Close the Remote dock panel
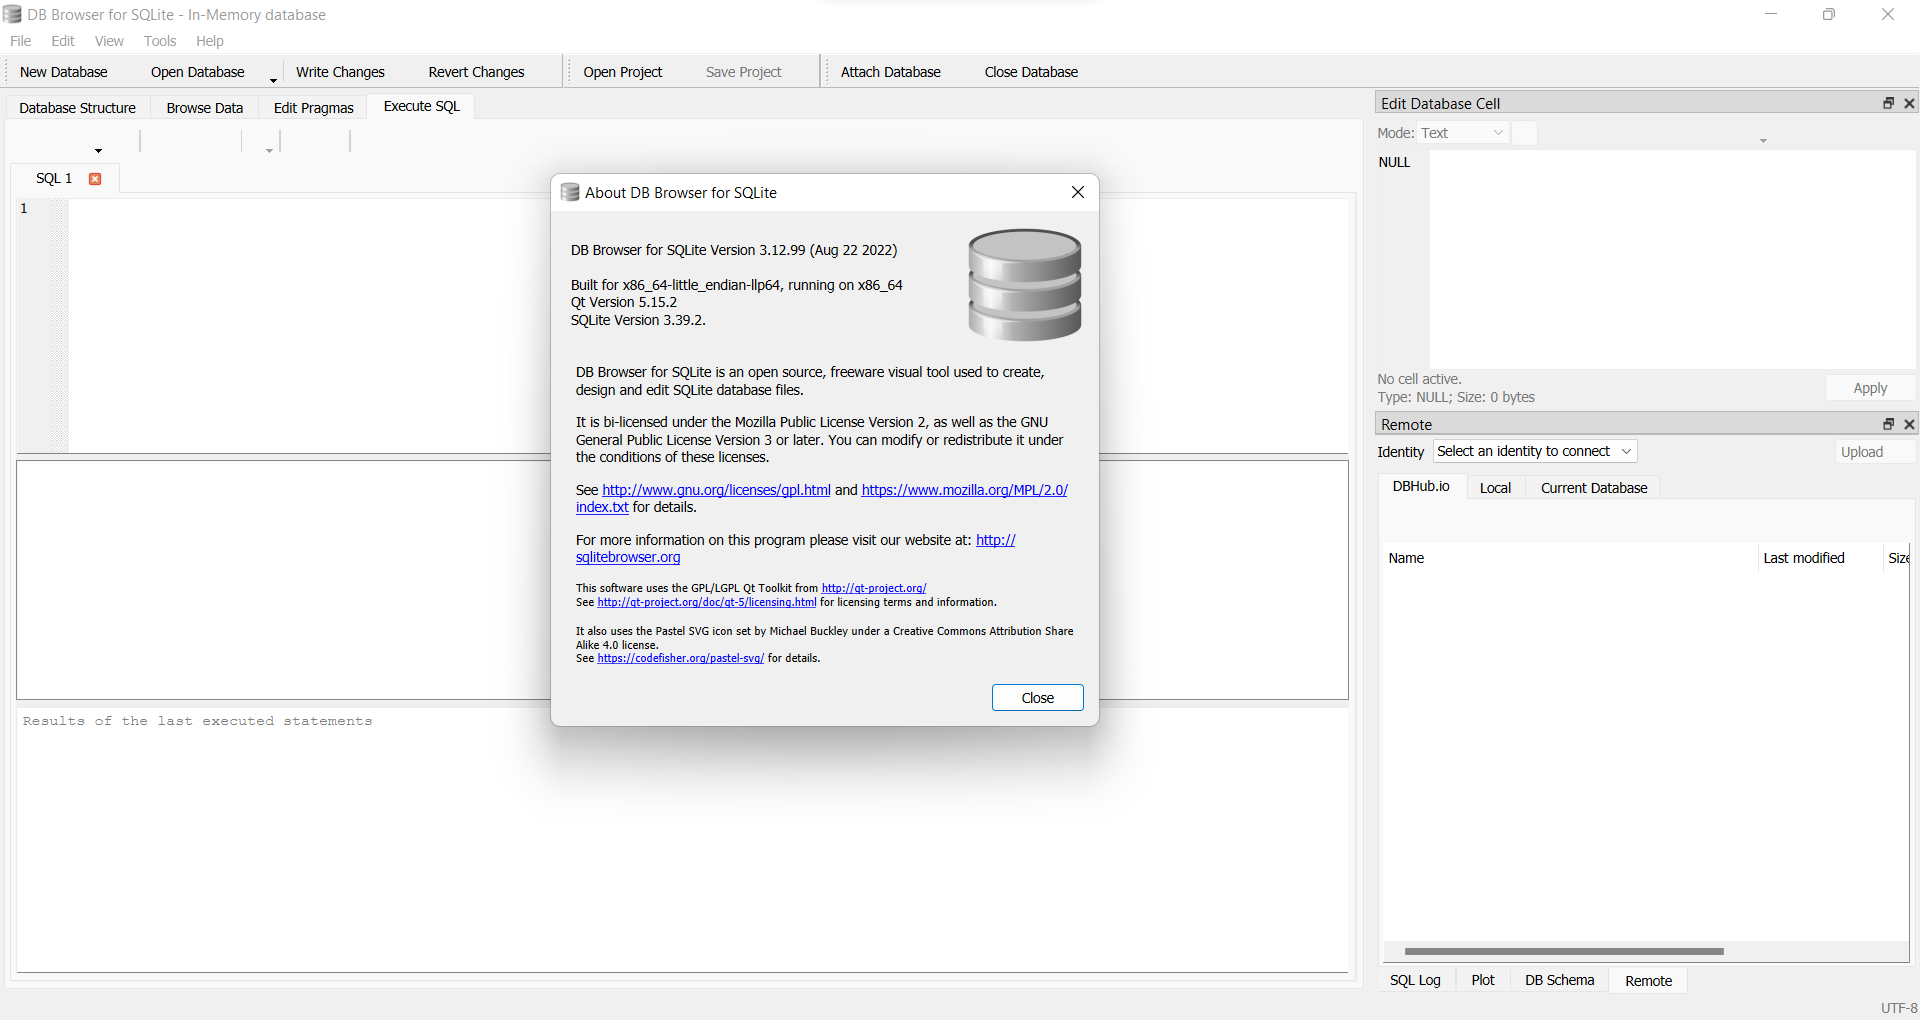This screenshot has width=1920, height=1020. (x=1909, y=424)
